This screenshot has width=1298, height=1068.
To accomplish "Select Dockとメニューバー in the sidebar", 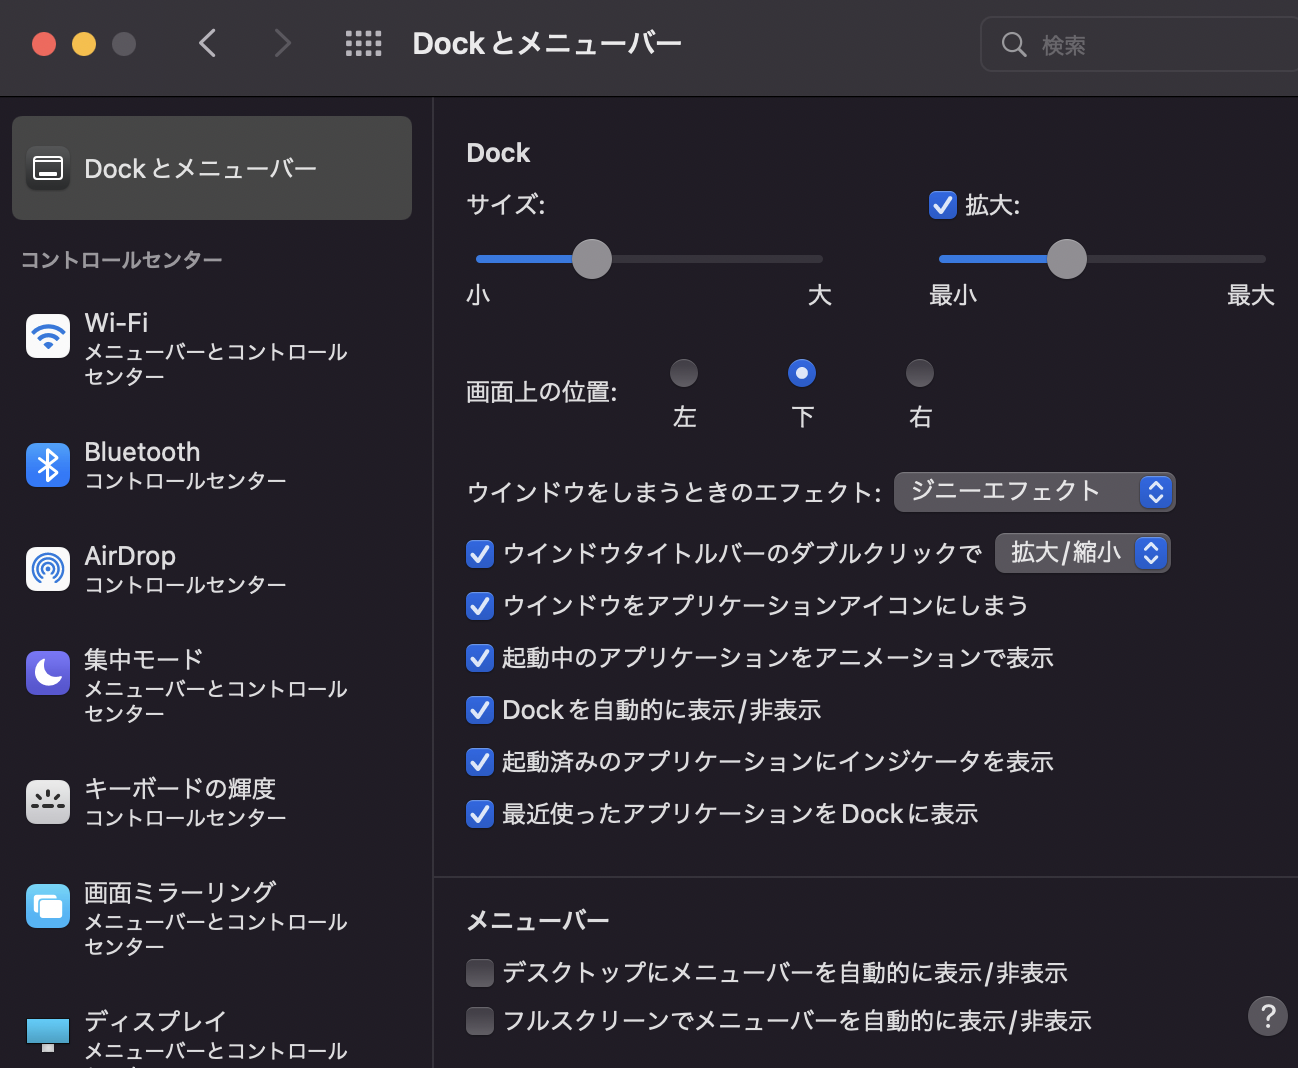I will 212,168.
